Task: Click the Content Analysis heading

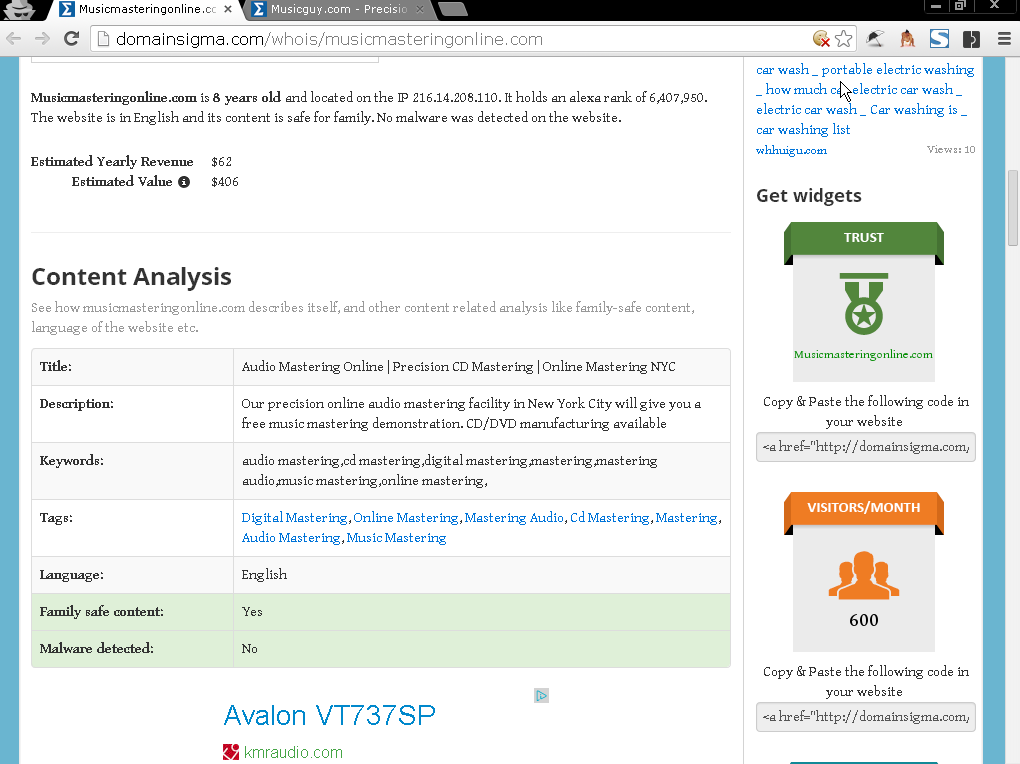Action: (131, 277)
